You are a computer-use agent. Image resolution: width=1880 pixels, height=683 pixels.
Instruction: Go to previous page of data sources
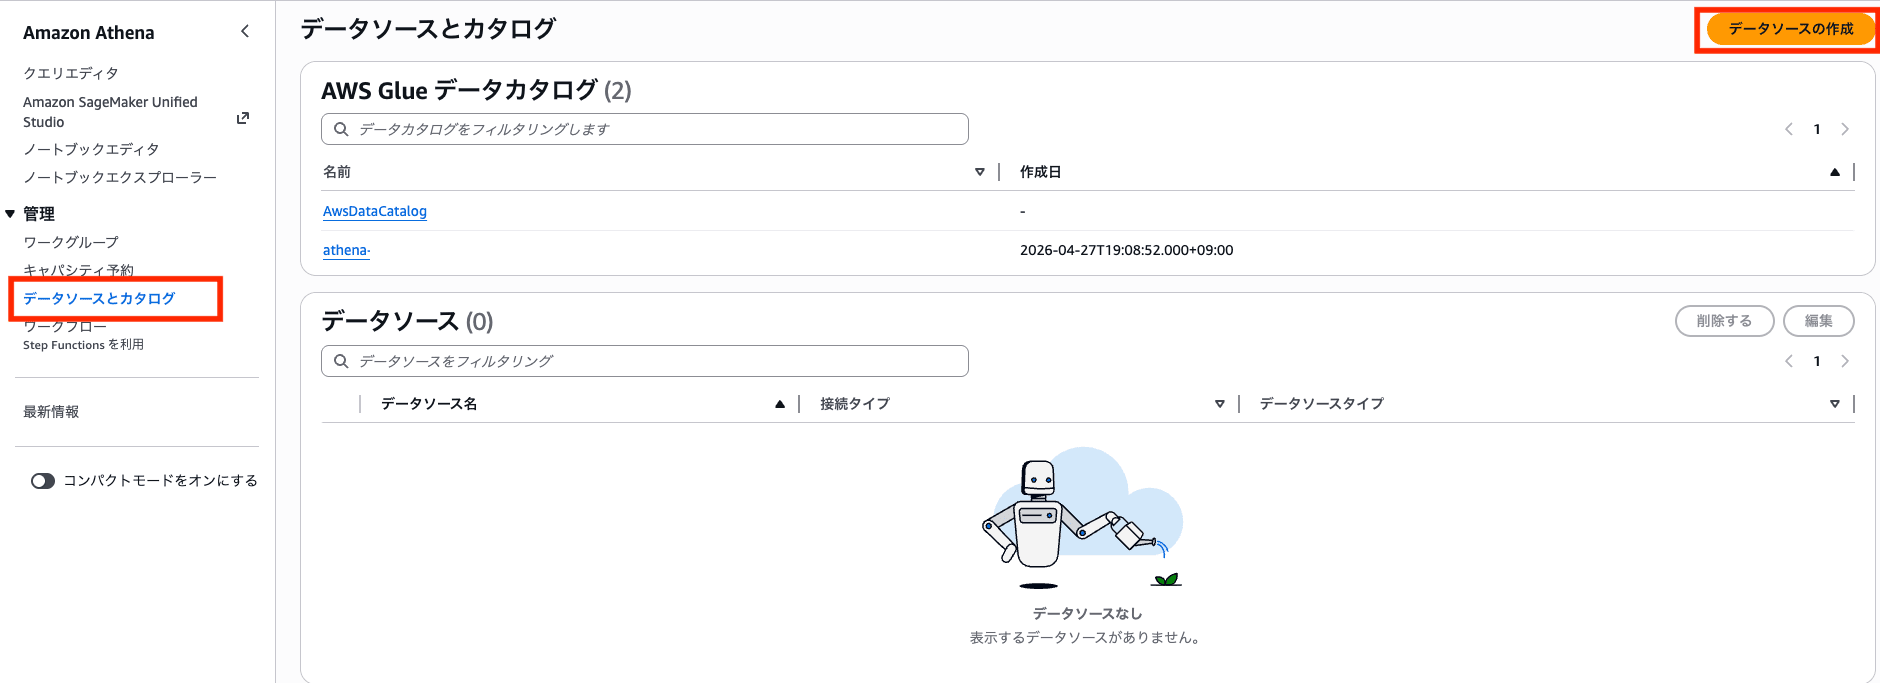click(1789, 361)
